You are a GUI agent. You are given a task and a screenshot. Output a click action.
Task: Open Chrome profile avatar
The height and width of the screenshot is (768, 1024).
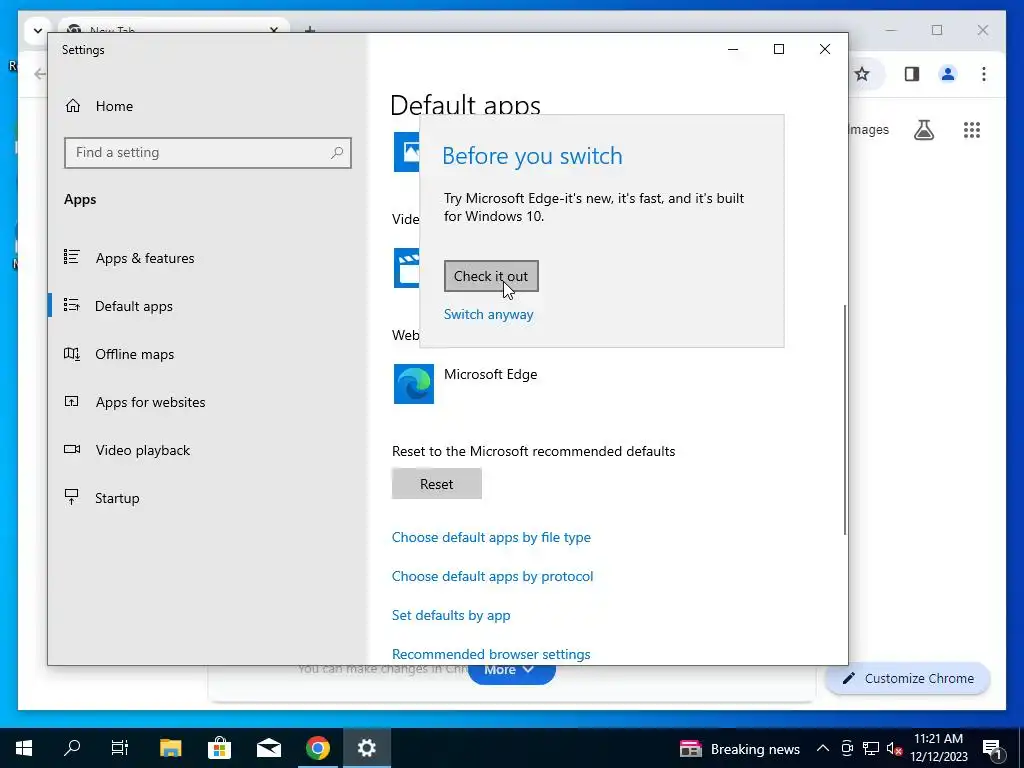pos(948,74)
